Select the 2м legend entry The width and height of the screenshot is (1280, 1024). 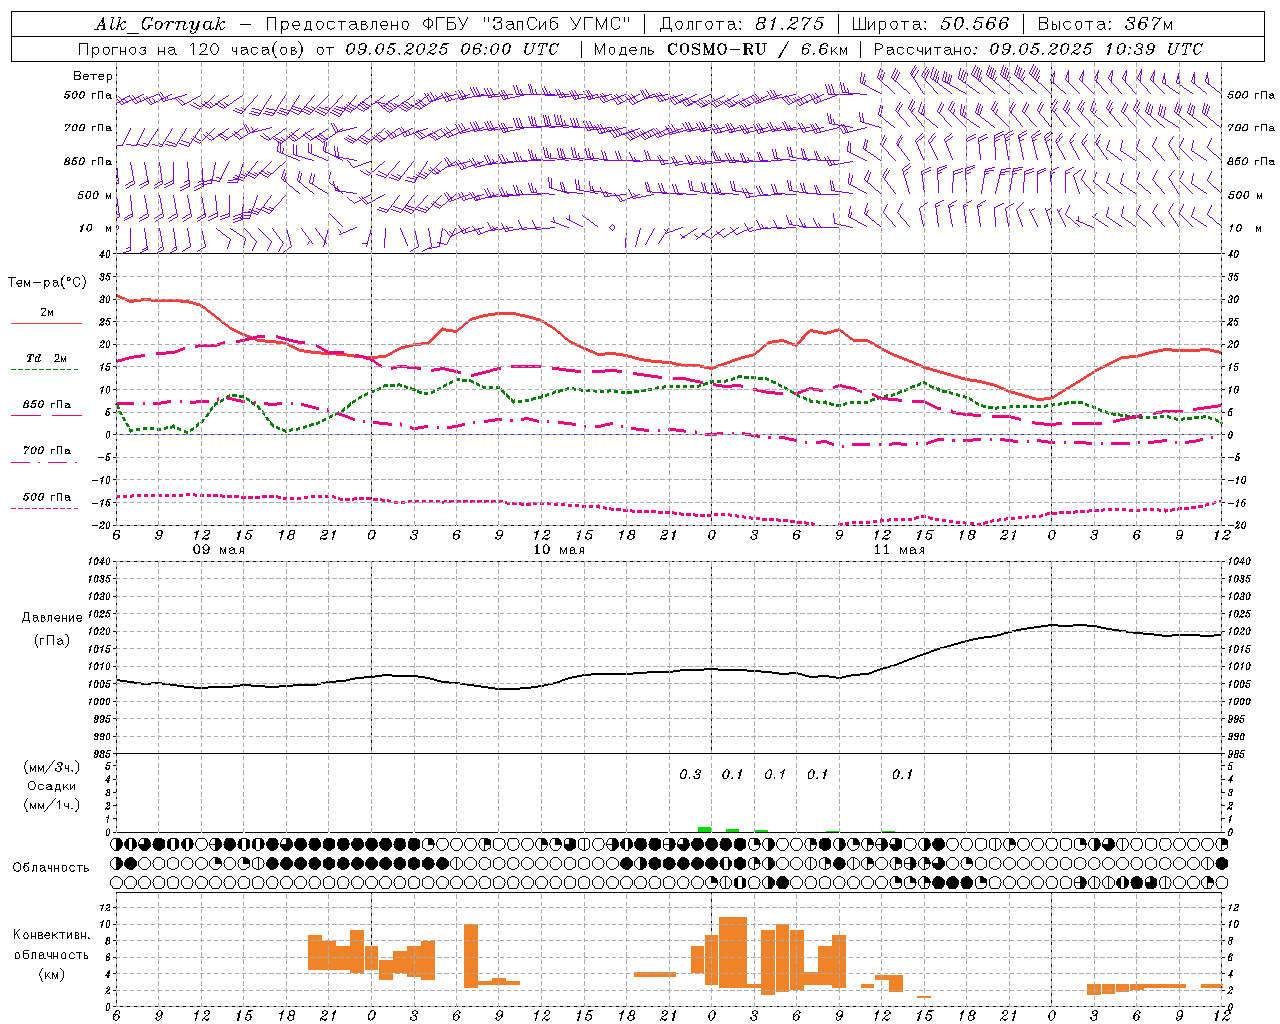pos(47,313)
